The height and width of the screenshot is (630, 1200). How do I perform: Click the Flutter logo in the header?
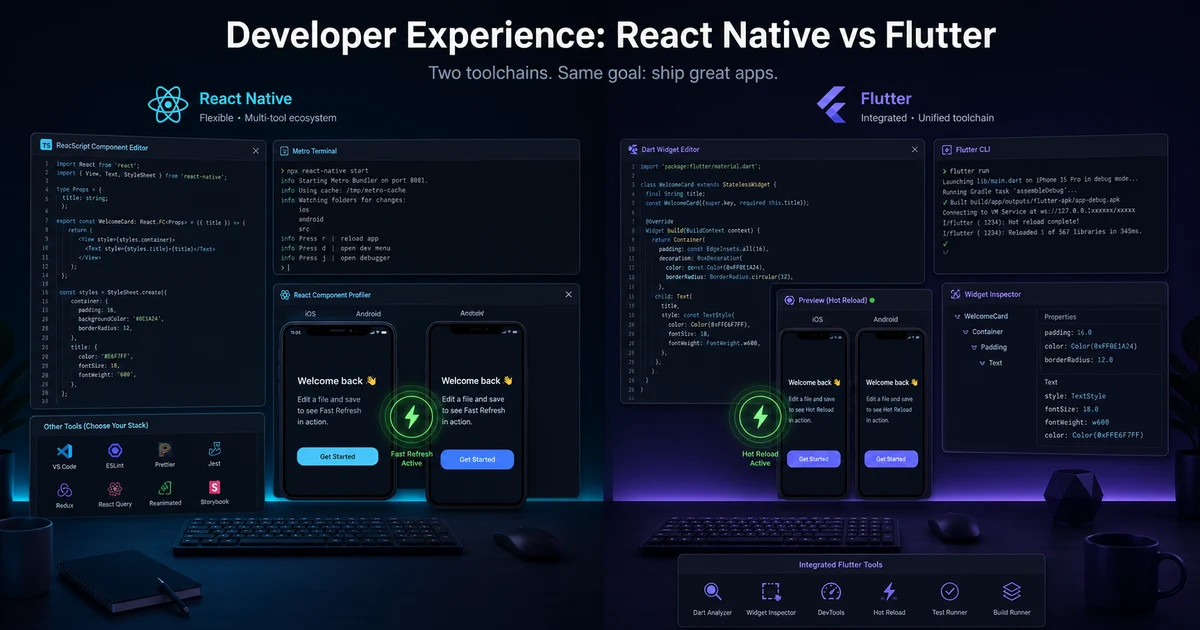tap(832, 105)
